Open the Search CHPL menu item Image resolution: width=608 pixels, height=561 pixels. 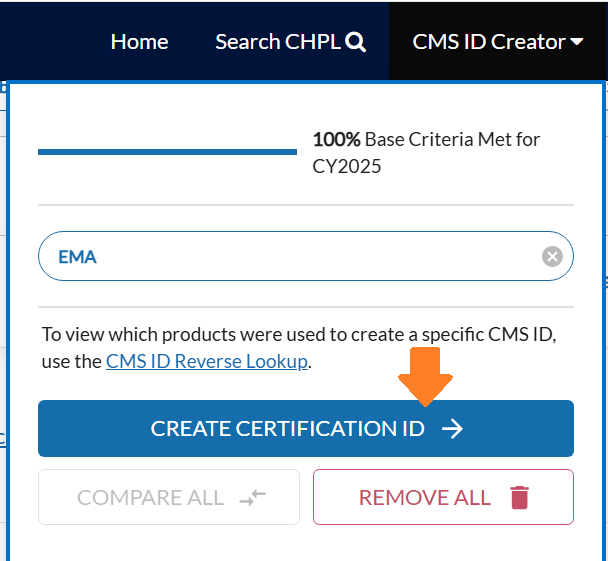click(278, 42)
